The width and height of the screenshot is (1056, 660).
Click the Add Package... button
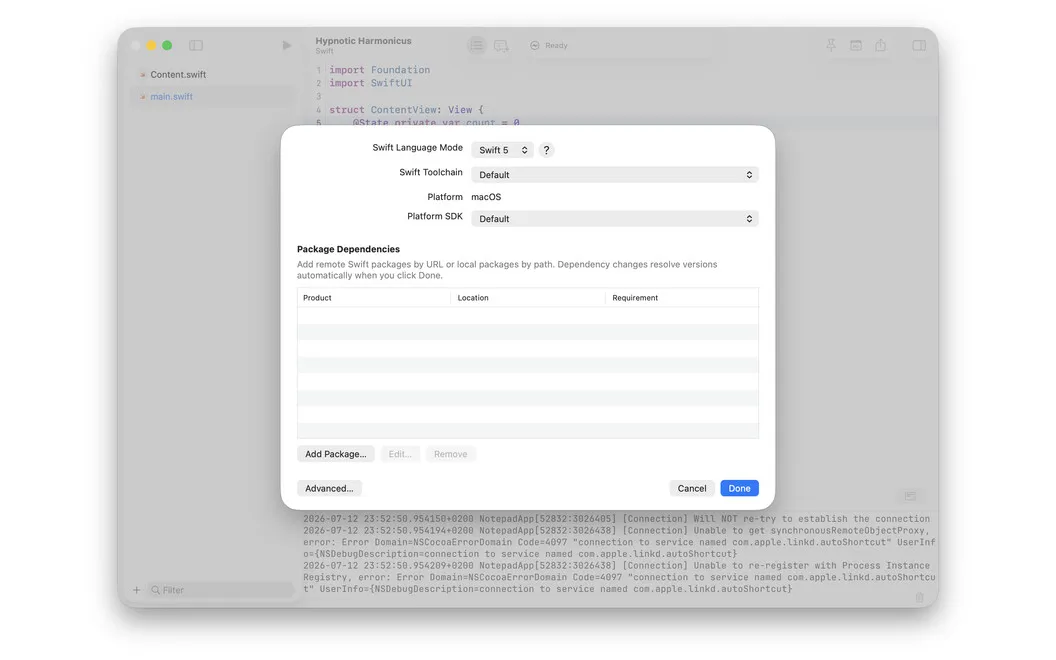click(x=335, y=454)
